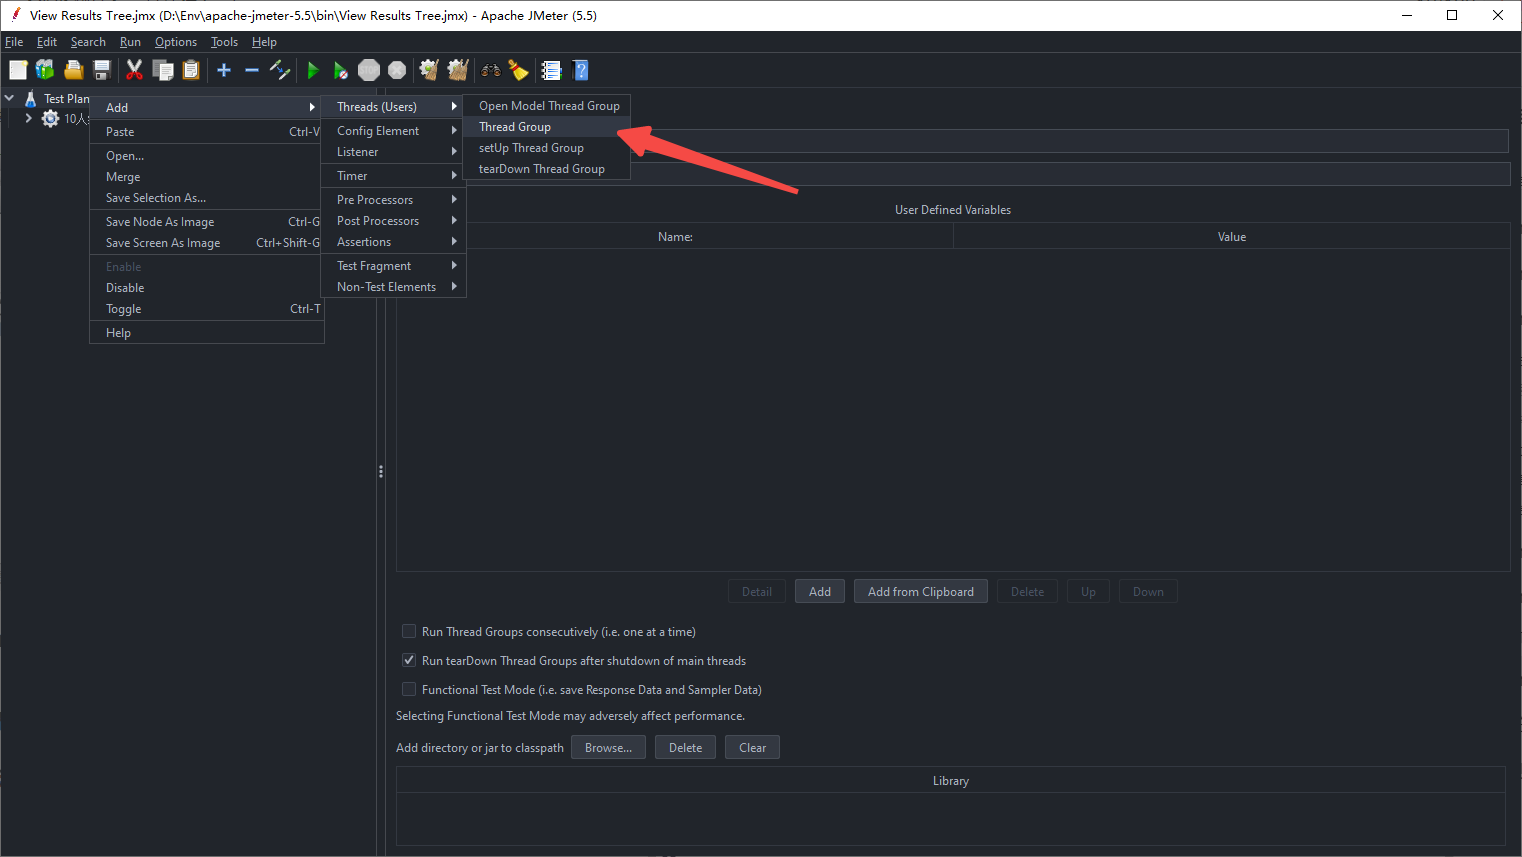1522x857 pixels.
Task: Click the Browse... classpath button
Action: pyautogui.click(x=608, y=748)
